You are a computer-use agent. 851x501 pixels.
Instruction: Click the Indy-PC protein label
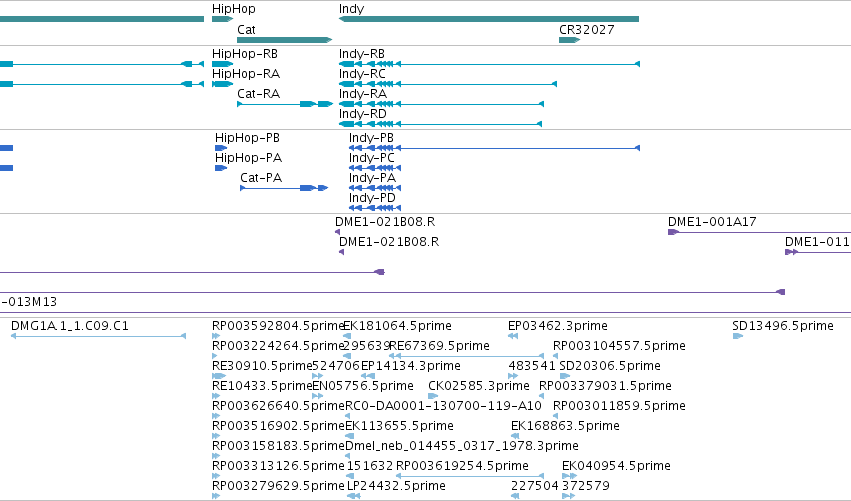pyautogui.click(x=372, y=158)
